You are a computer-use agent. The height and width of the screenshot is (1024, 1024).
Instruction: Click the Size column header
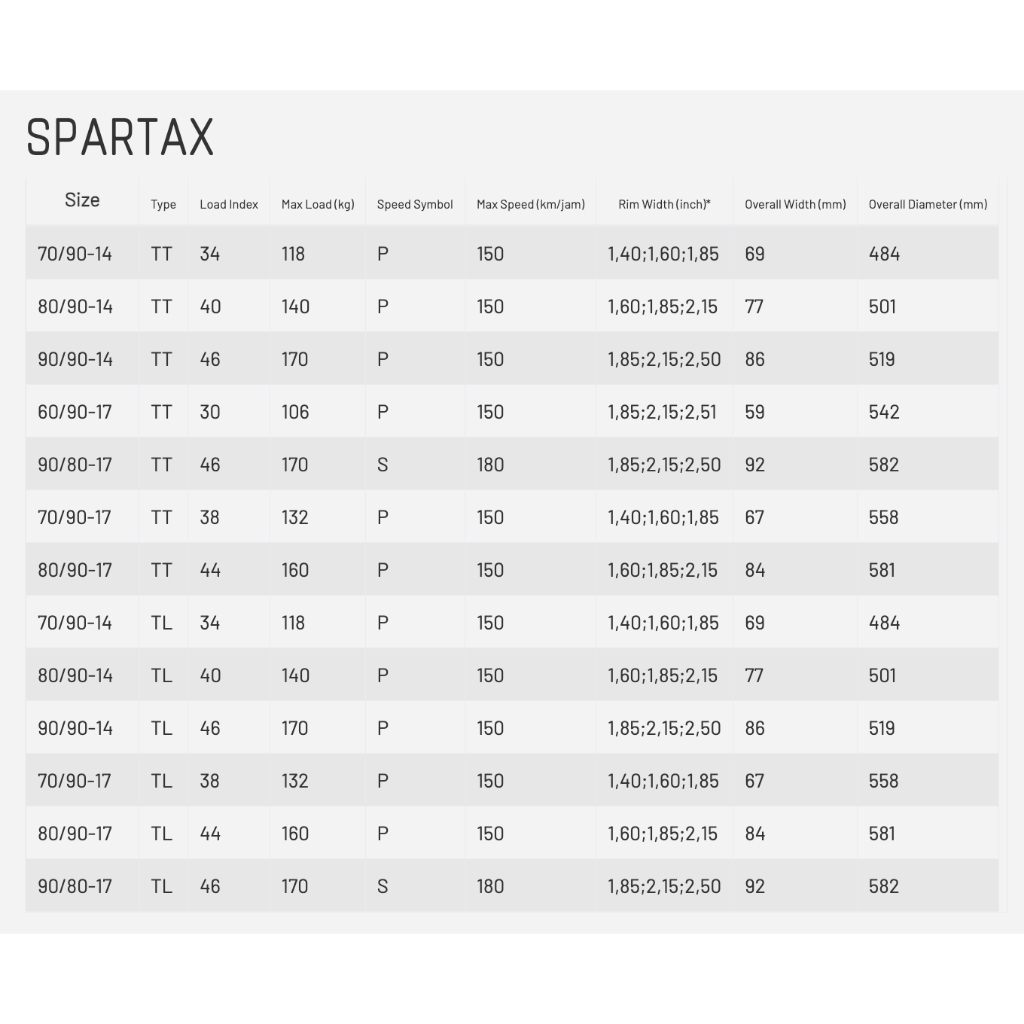tap(82, 200)
